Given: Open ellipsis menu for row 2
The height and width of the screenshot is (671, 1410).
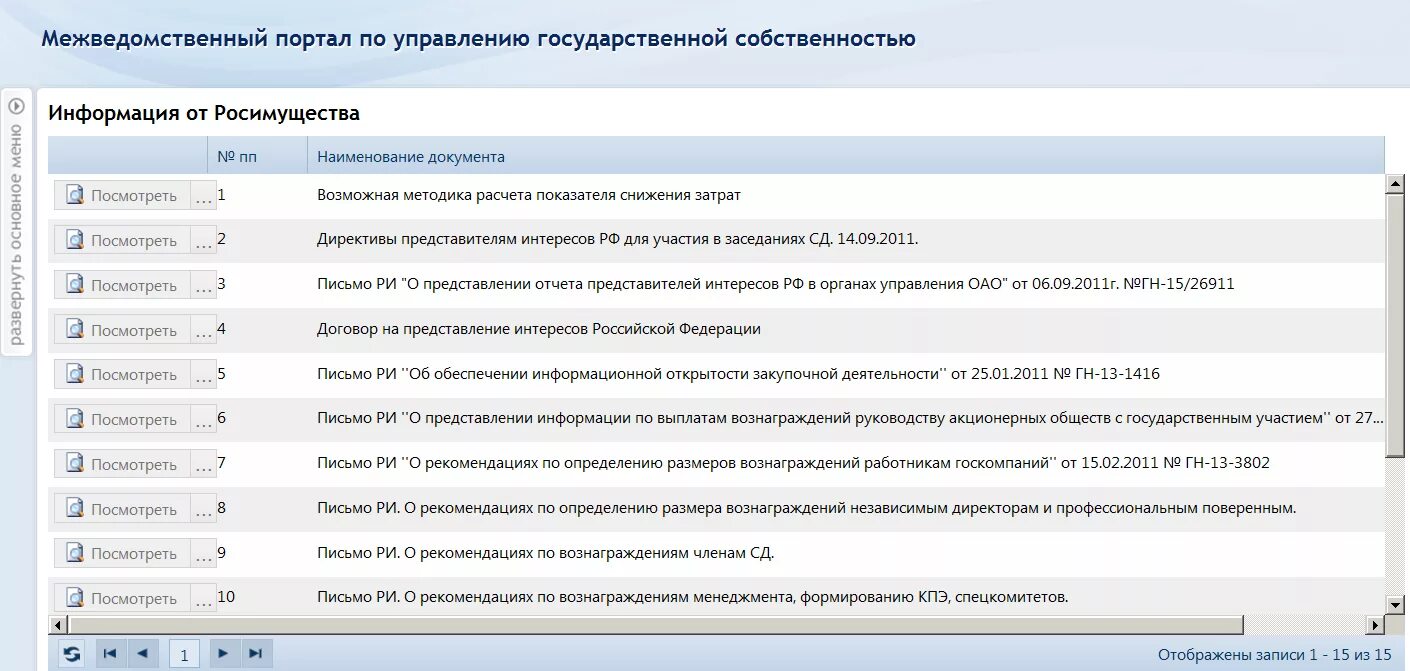Looking at the screenshot, I should click(x=203, y=241).
